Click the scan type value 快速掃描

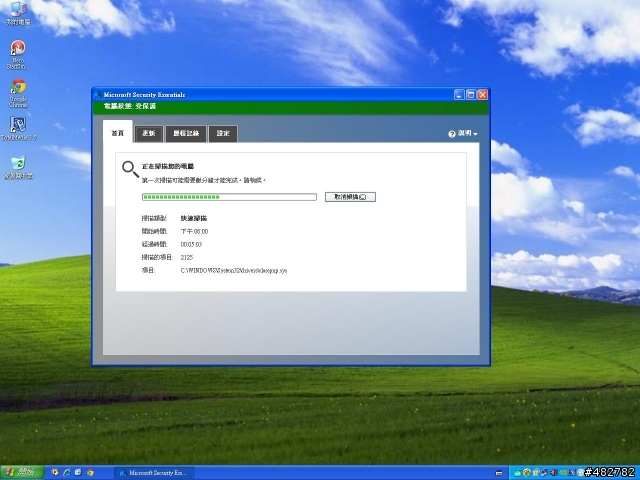click(x=194, y=218)
